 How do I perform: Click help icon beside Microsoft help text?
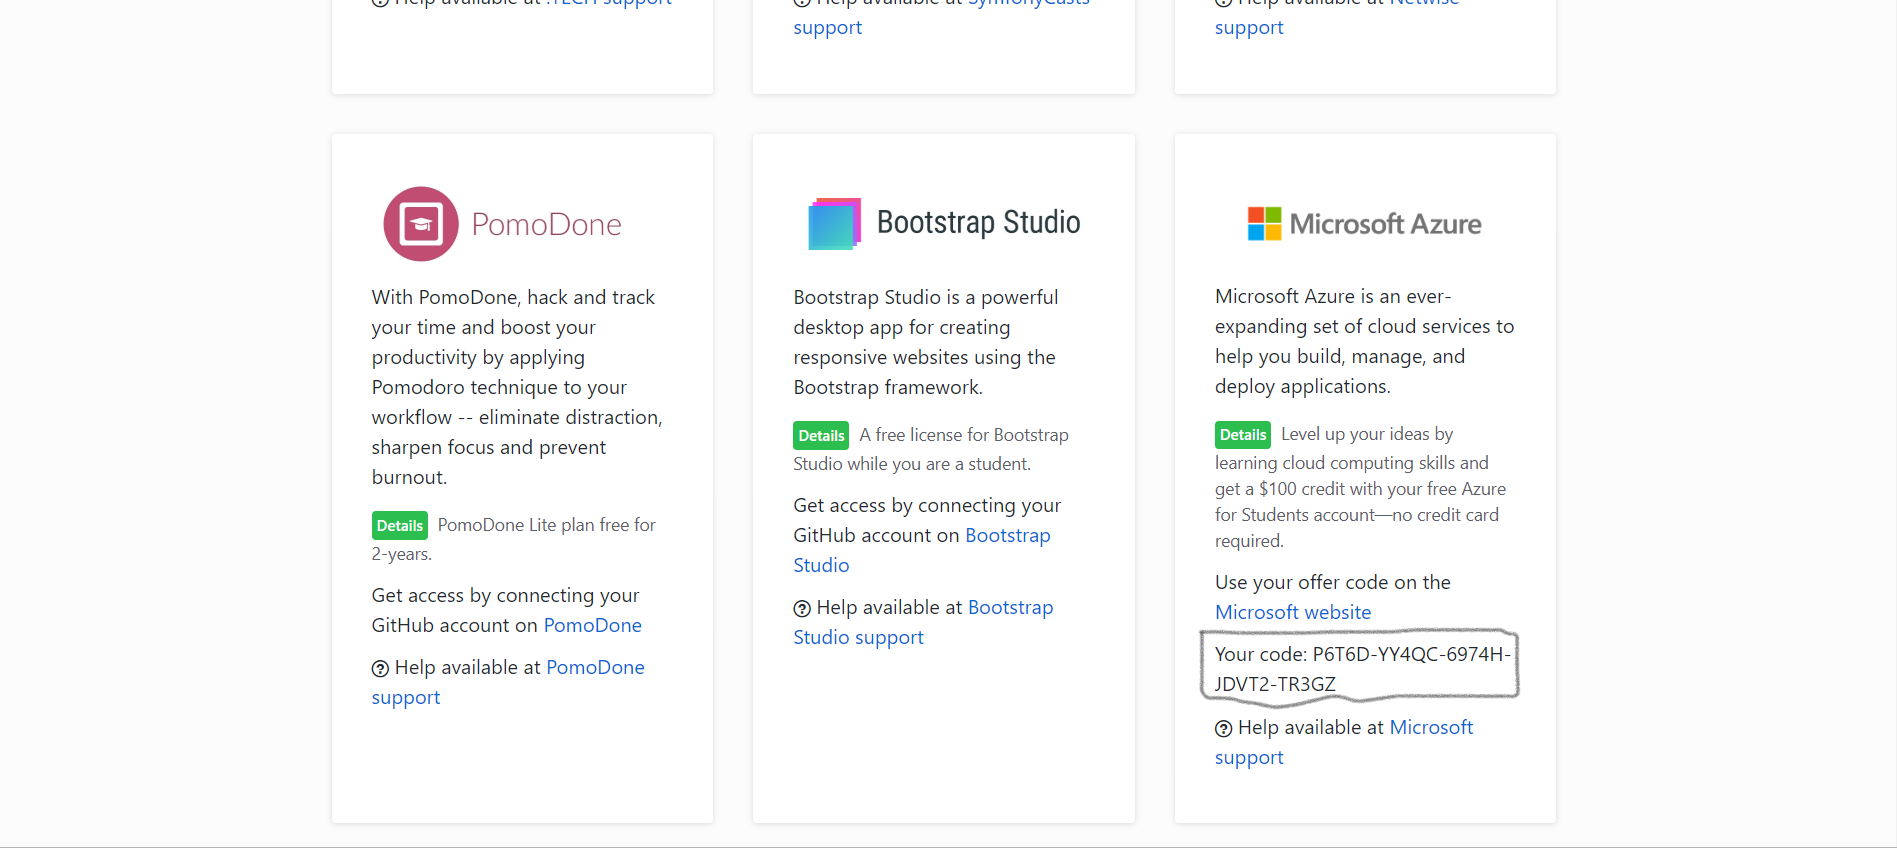tap(1223, 729)
